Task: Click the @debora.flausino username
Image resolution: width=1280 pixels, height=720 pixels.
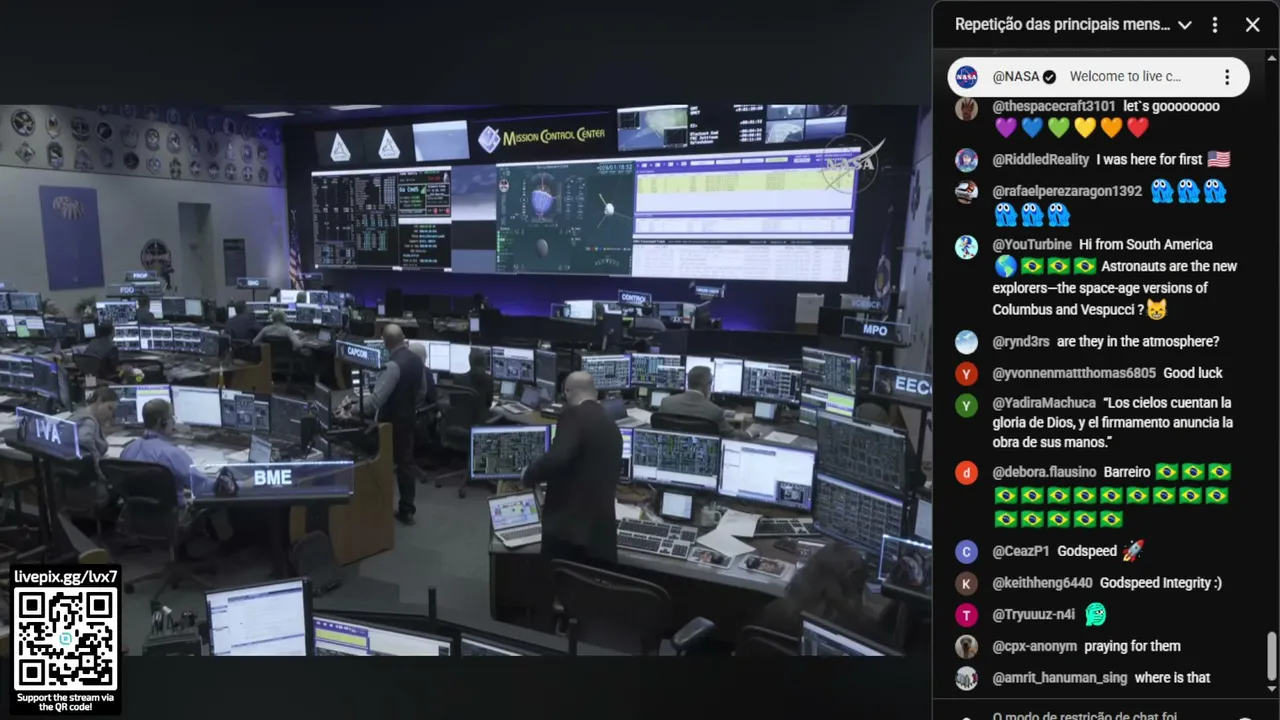Action: 1044,472
